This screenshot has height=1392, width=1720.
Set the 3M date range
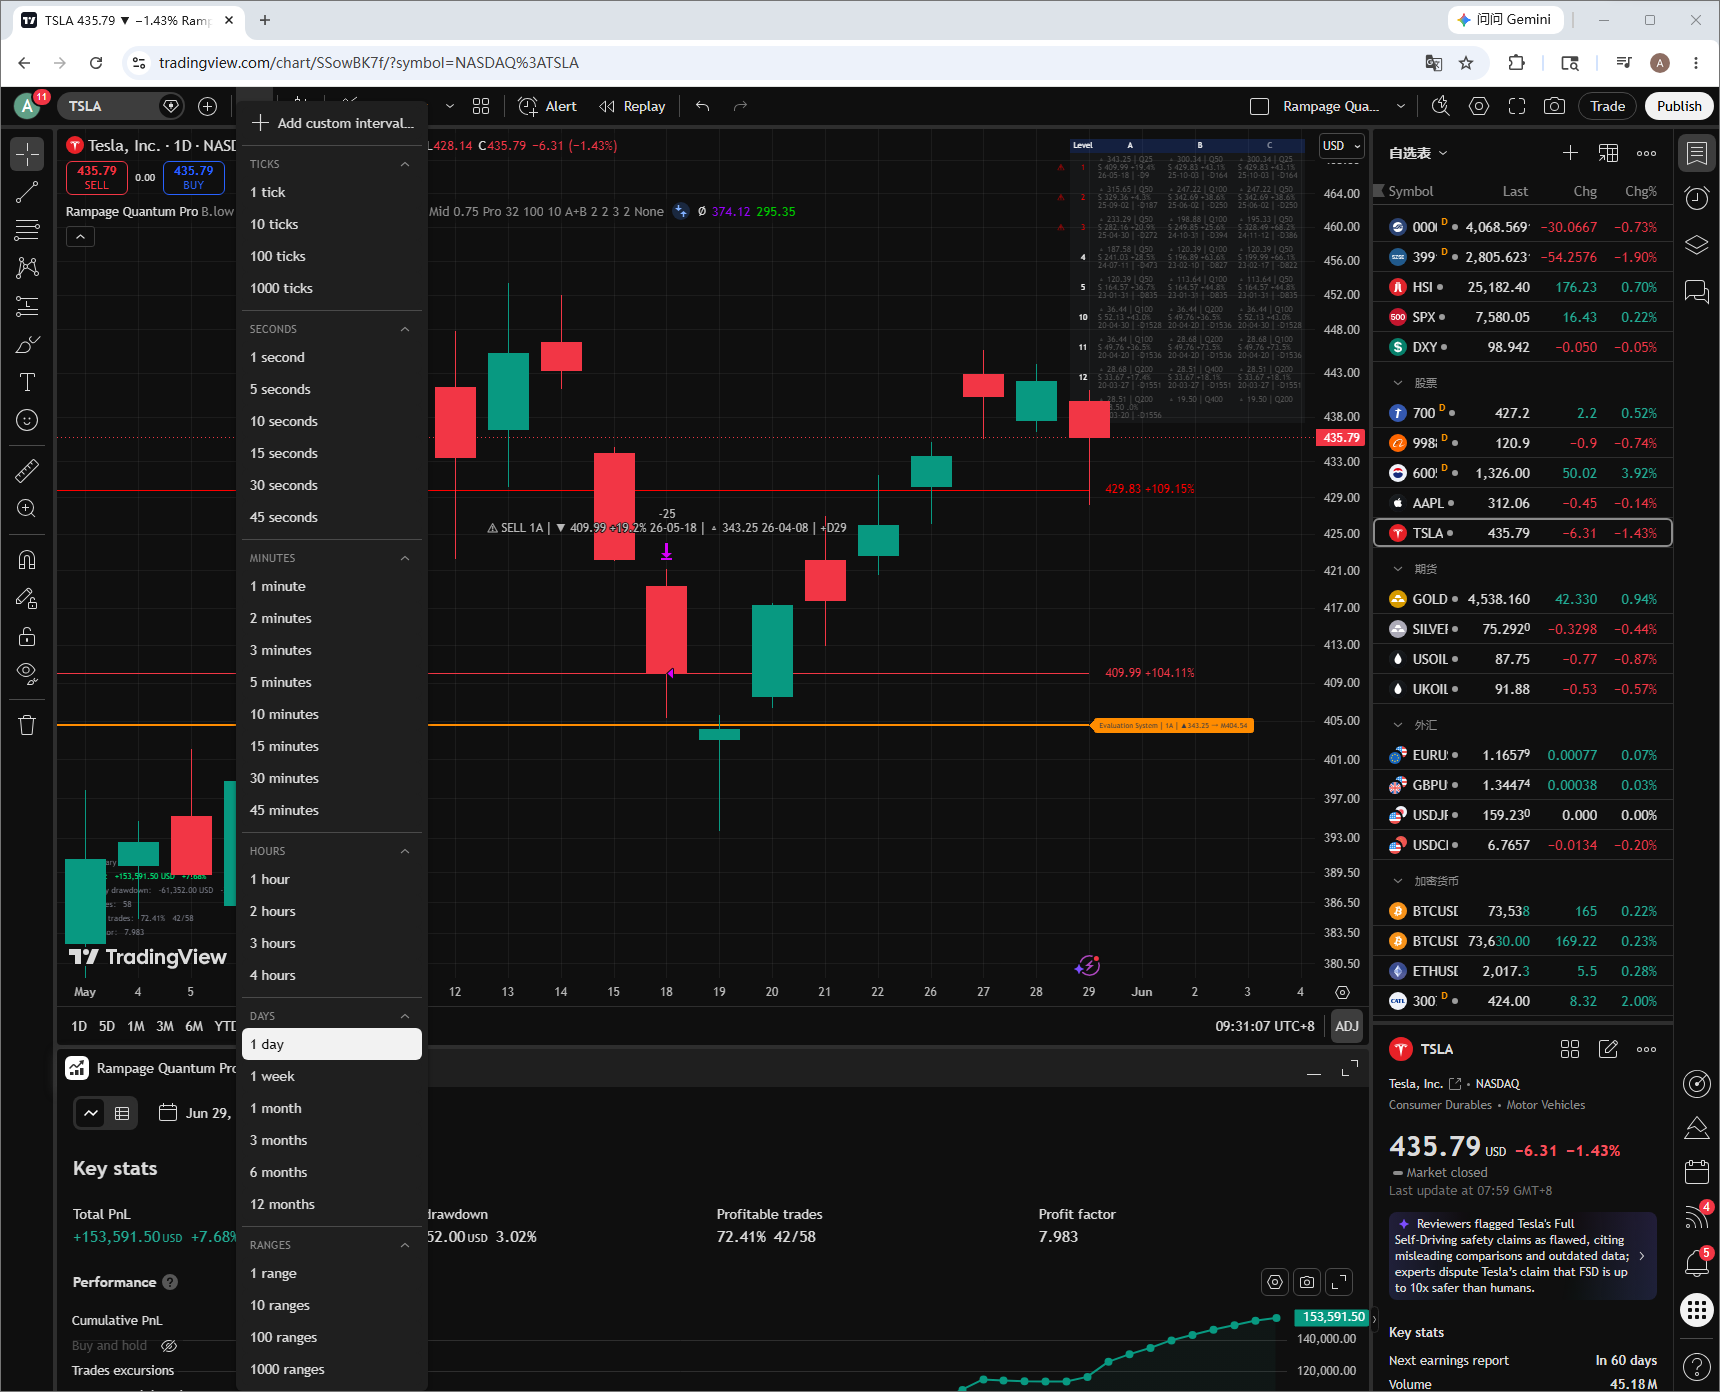pyautogui.click(x=165, y=1026)
